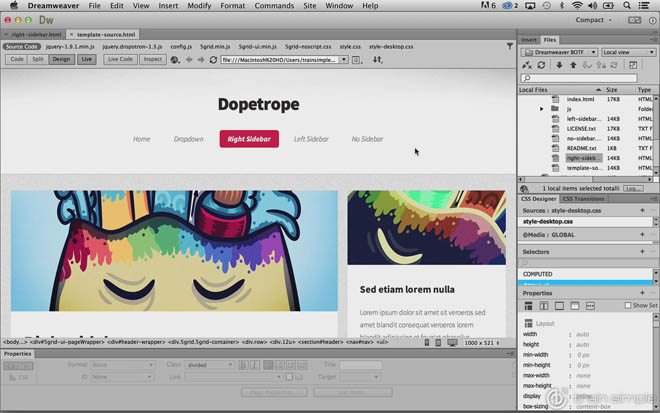660x413 pixels.
Task: Click the Left Sidebar nav link
Action: tap(311, 139)
